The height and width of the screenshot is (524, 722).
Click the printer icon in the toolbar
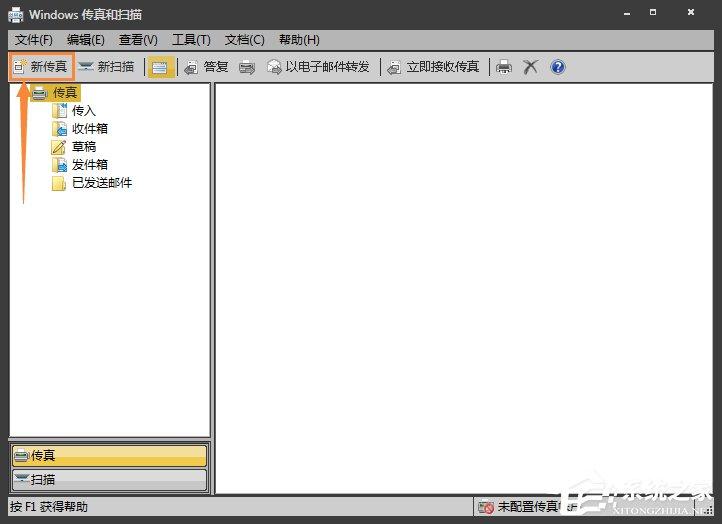505,67
